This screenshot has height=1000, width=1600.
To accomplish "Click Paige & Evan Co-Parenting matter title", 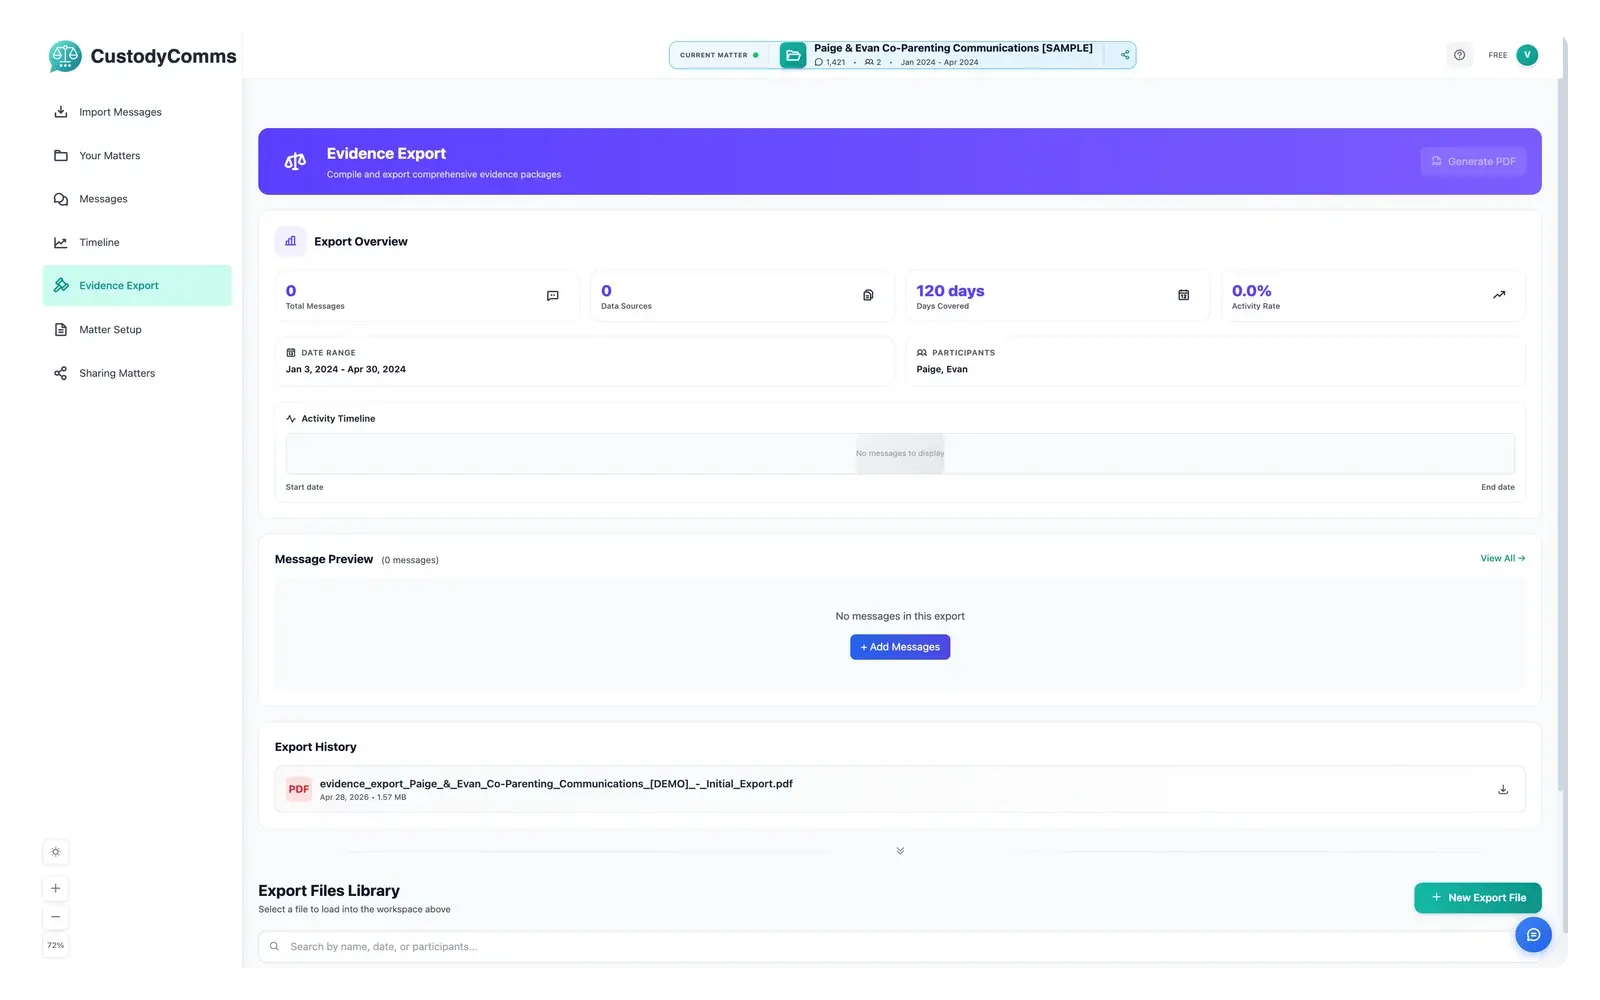I will tap(953, 48).
